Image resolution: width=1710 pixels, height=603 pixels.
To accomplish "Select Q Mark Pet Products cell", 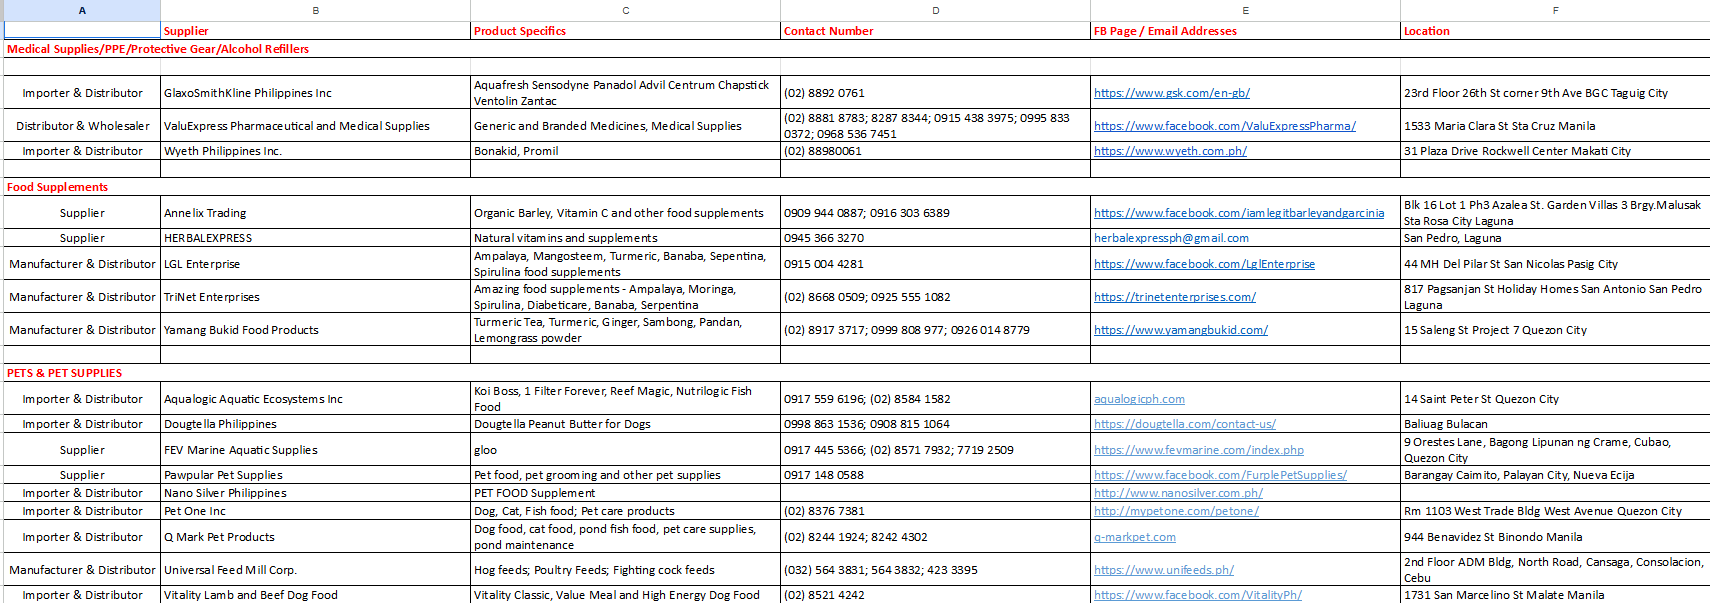I will tap(315, 537).
